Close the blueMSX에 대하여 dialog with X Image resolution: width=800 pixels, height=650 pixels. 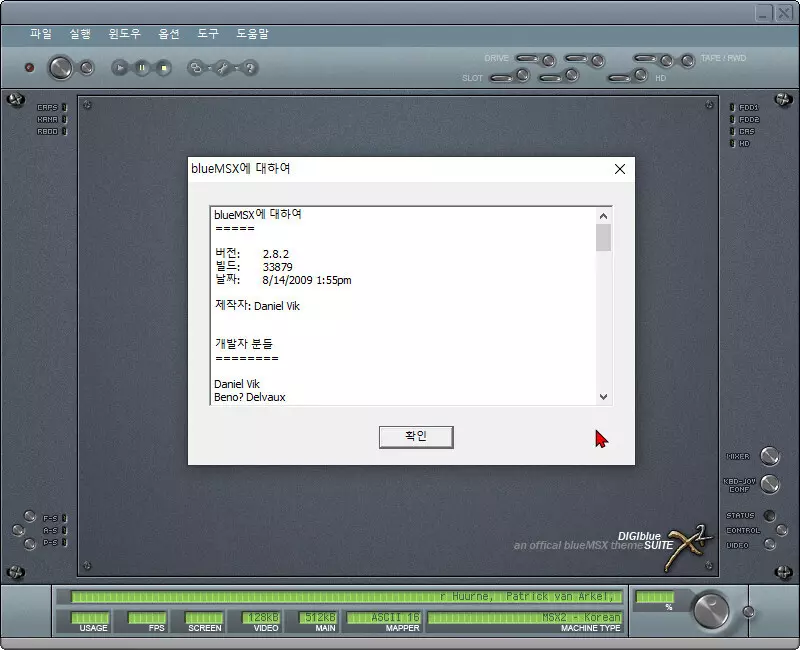click(620, 169)
